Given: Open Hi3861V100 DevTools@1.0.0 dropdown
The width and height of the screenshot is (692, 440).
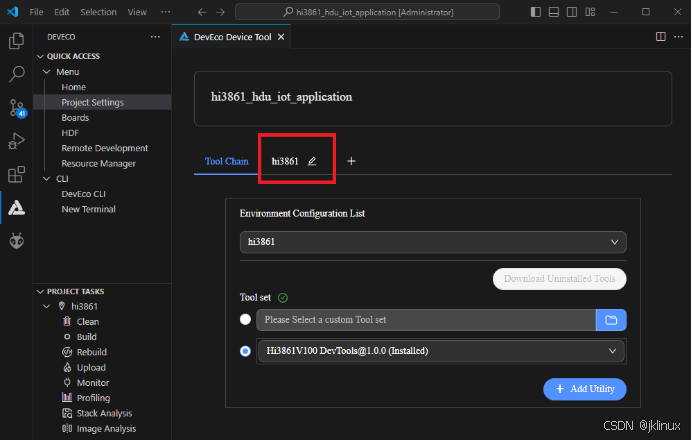Looking at the screenshot, I should tap(441, 351).
